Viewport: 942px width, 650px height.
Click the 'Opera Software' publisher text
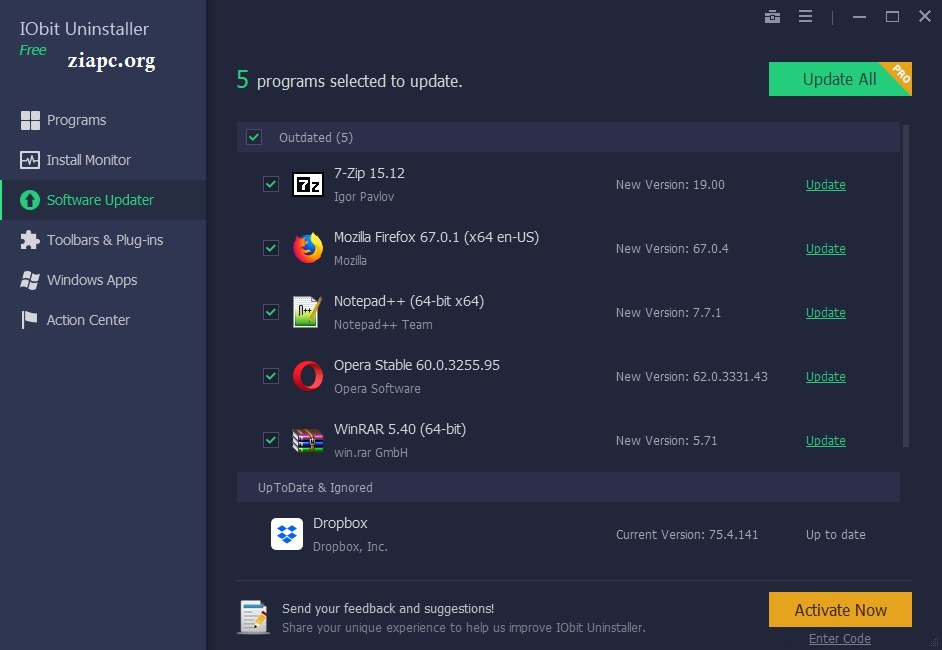pyautogui.click(x=377, y=389)
